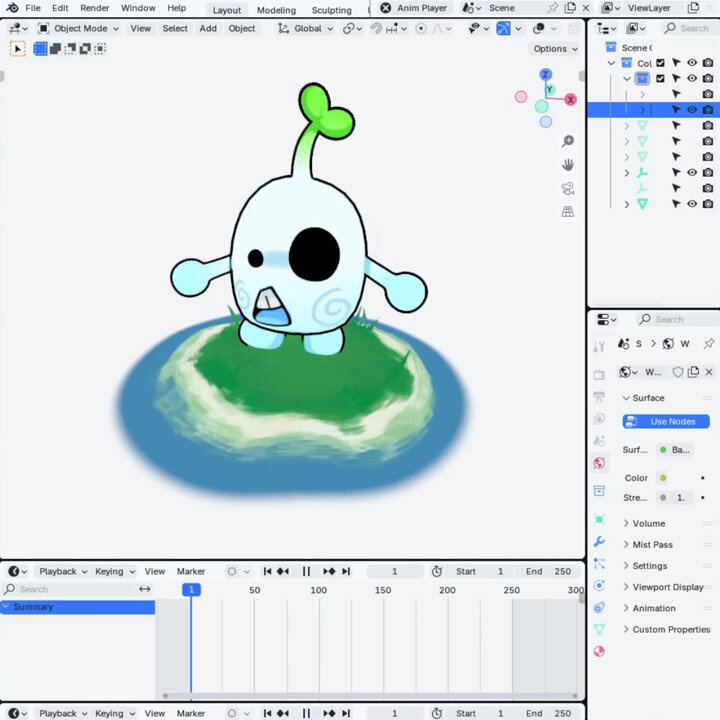Select the Summary channel row
This screenshot has height=720, width=720.
click(x=78, y=607)
